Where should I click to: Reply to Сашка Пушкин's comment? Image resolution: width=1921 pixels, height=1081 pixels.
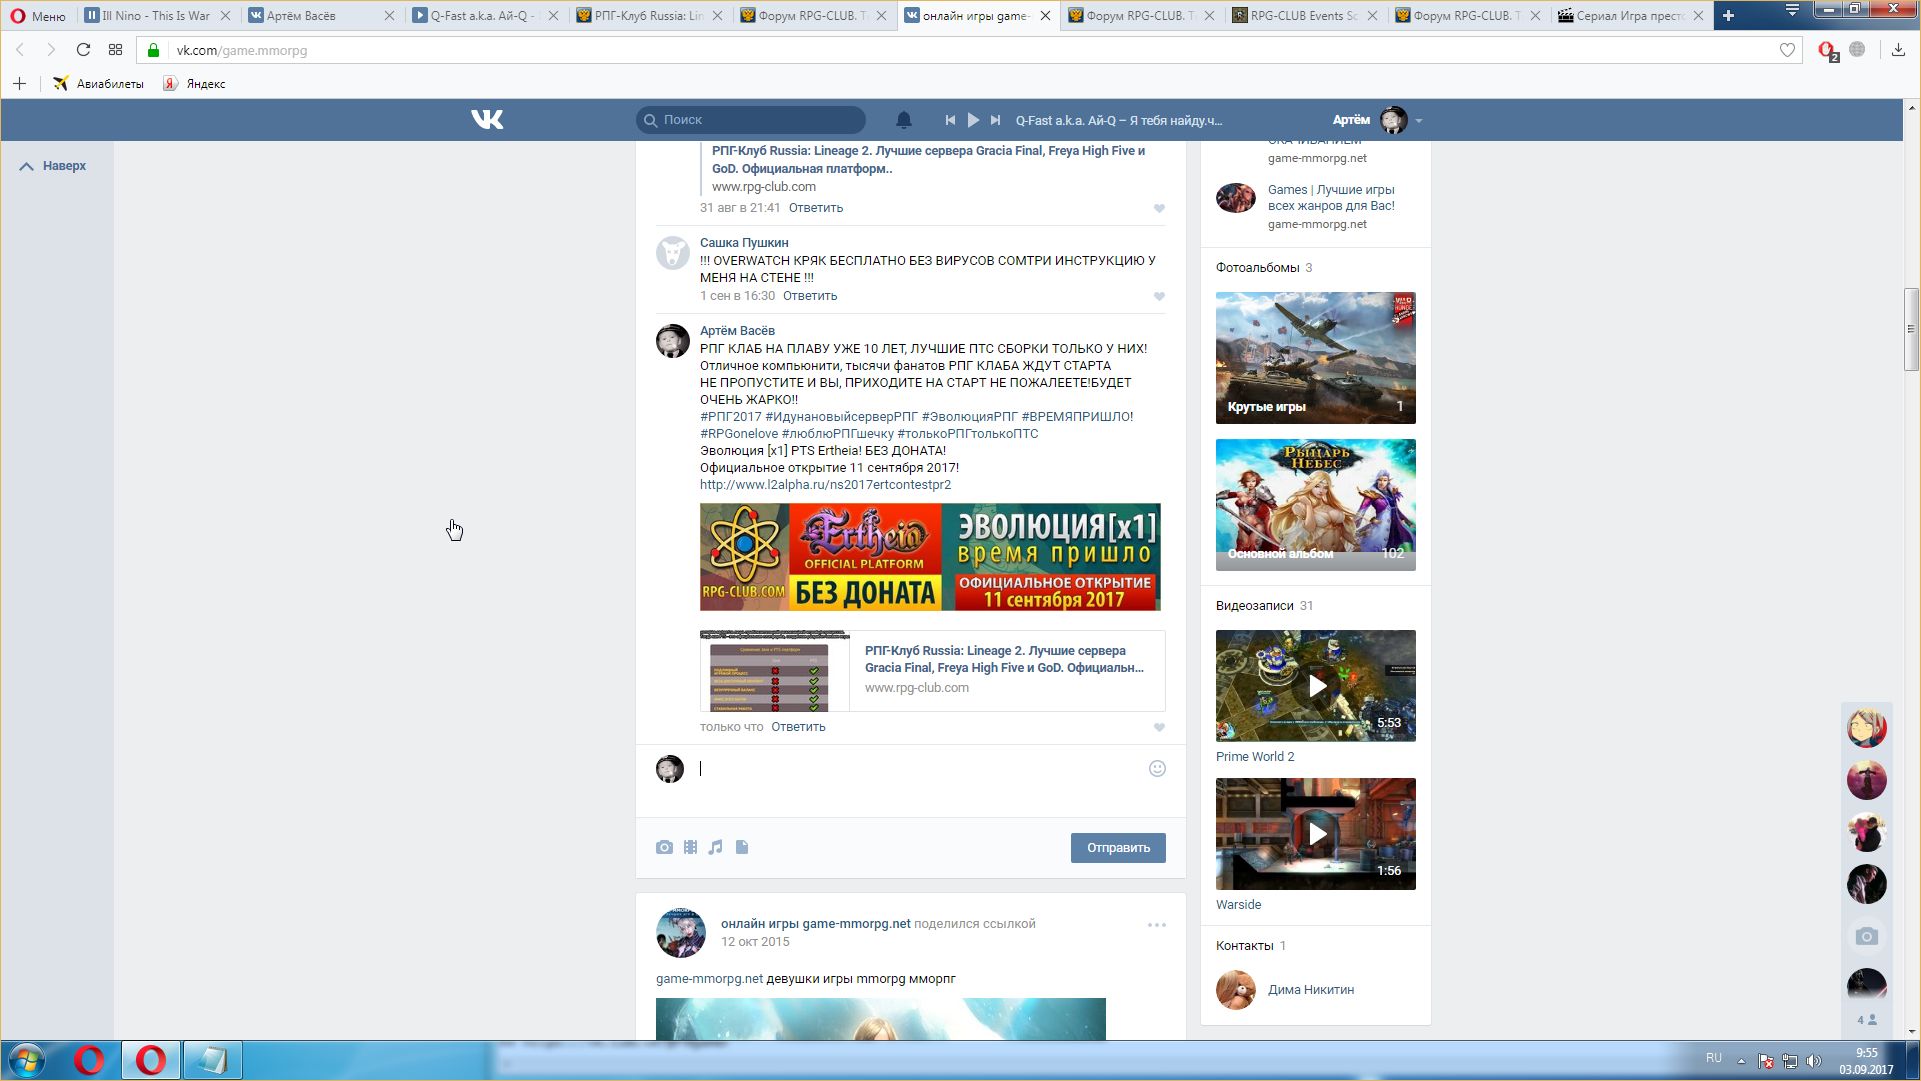[810, 296]
